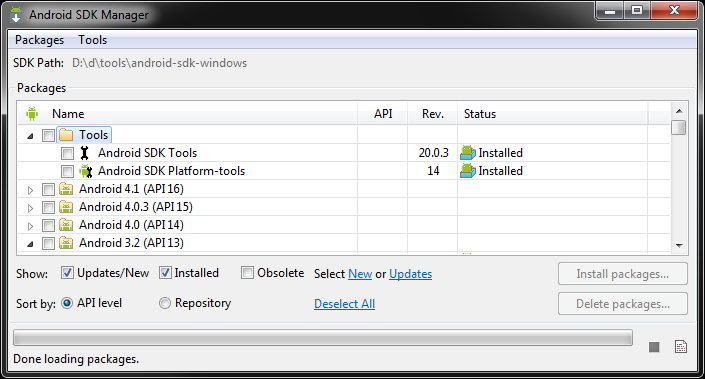Screen dimensions: 705x379
Task: Select the Android 4.0.3 (API 15) row label
Action: (x=136, y=207)
